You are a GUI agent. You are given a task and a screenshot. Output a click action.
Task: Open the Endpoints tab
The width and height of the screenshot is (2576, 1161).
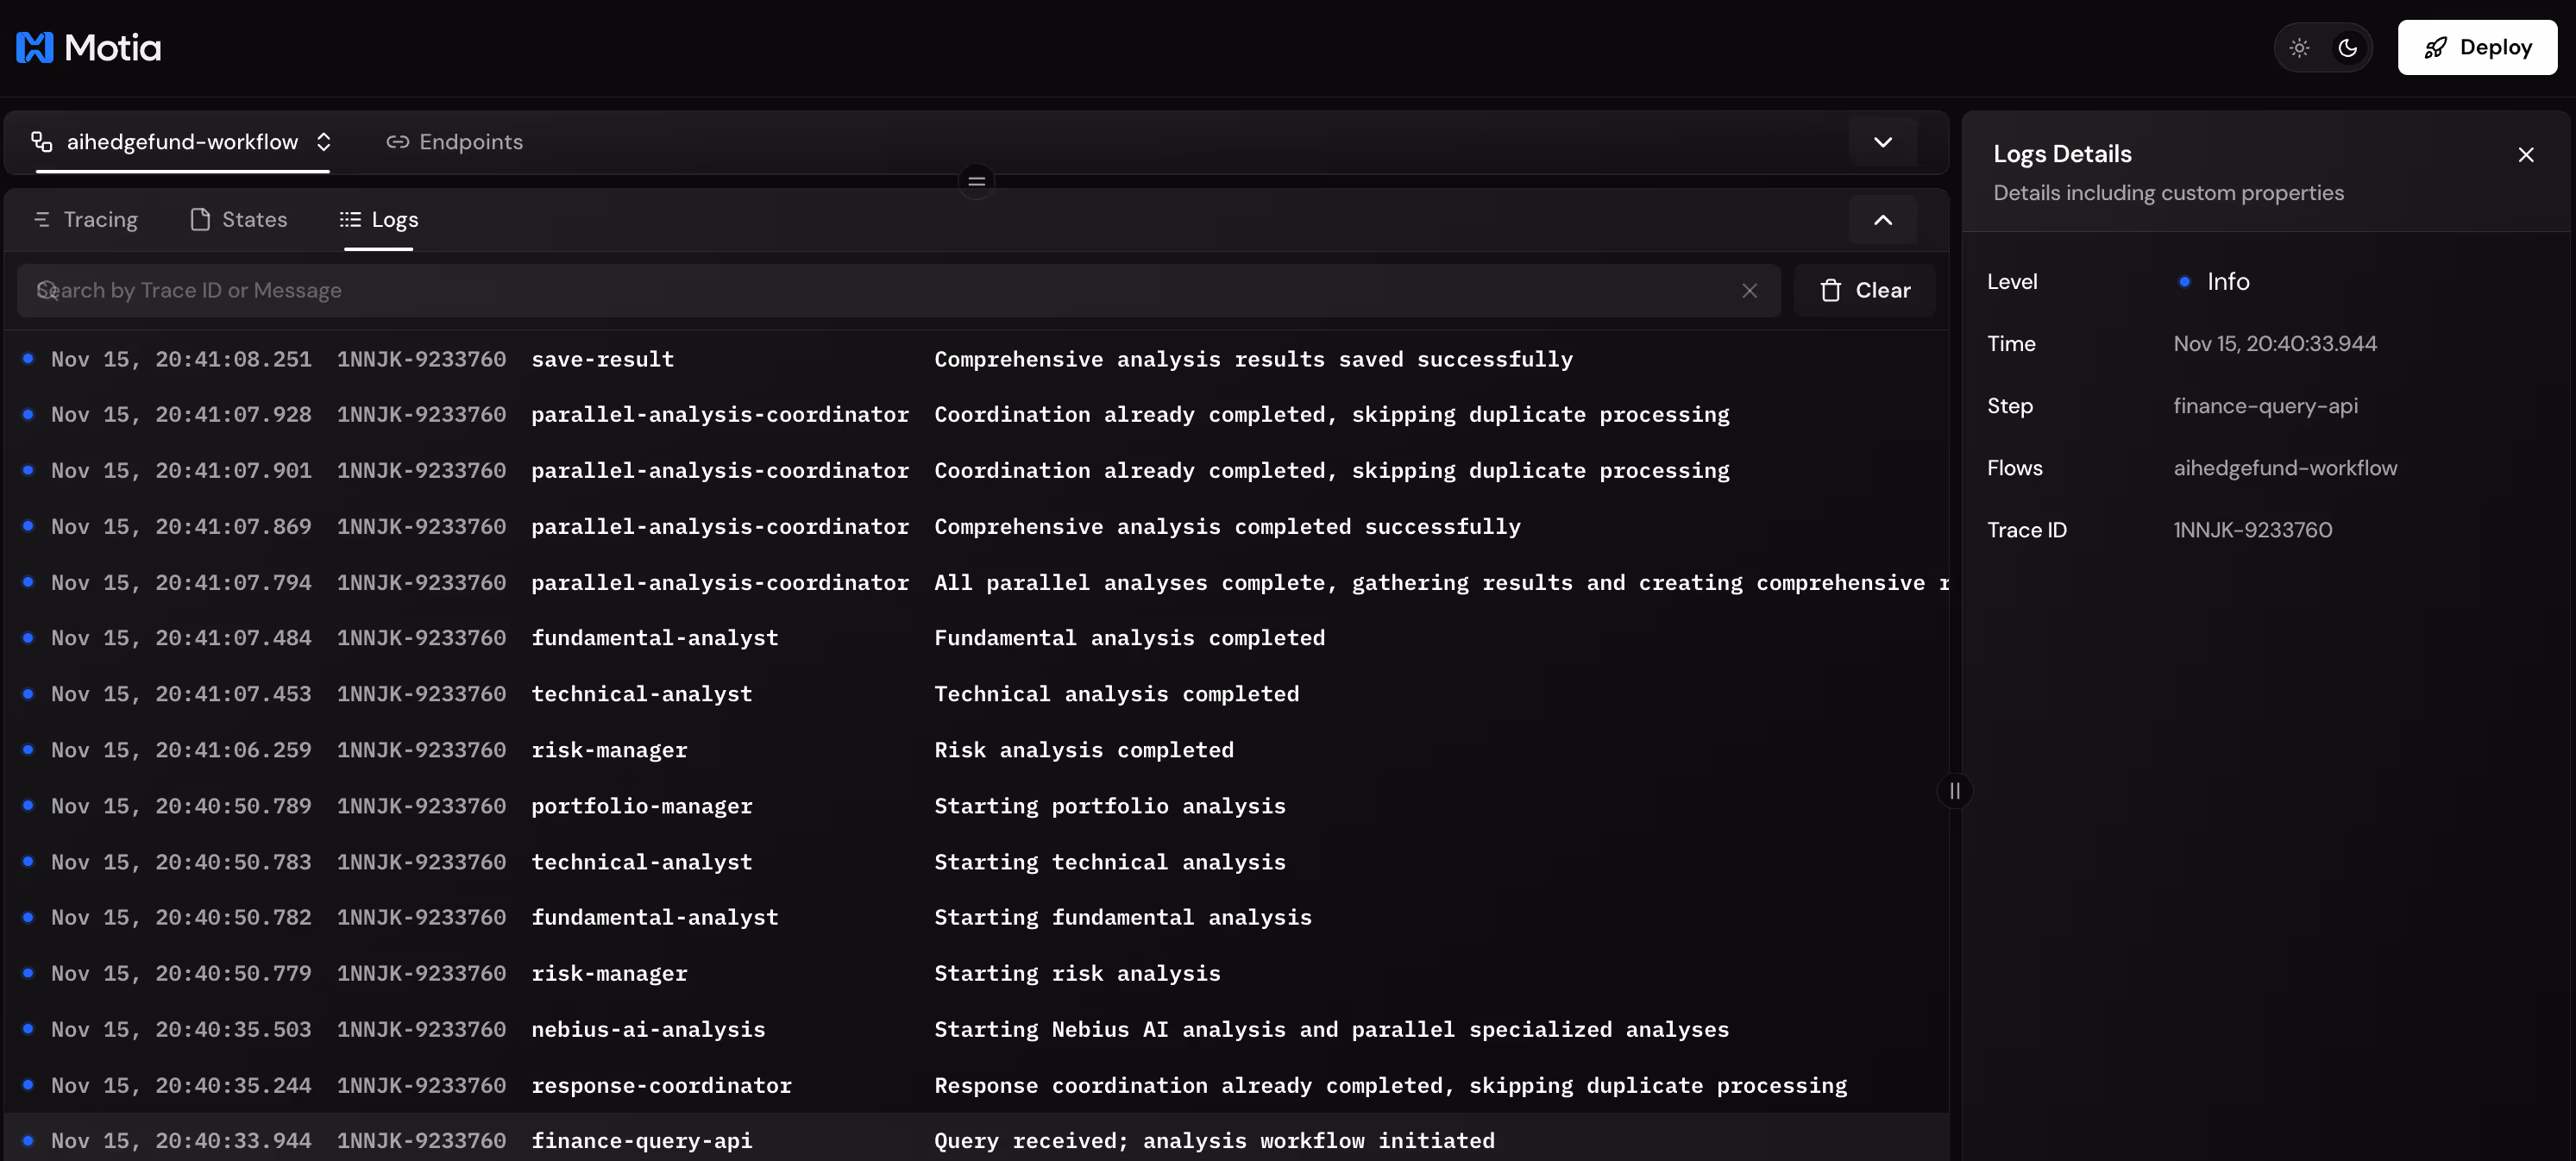pyautogui.click(x=455, y=142)
